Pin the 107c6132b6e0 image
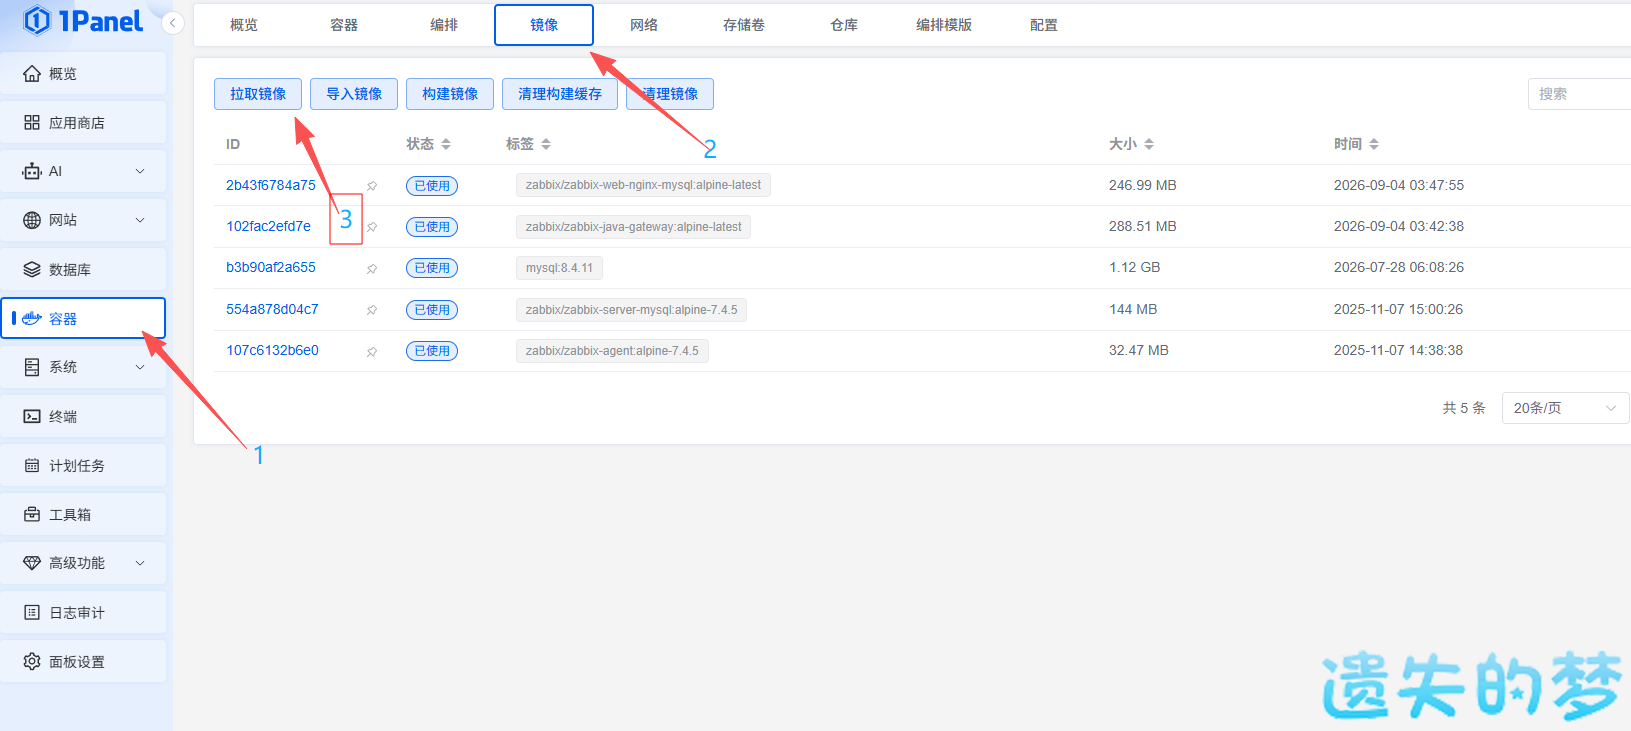 [x=372, y=351]
